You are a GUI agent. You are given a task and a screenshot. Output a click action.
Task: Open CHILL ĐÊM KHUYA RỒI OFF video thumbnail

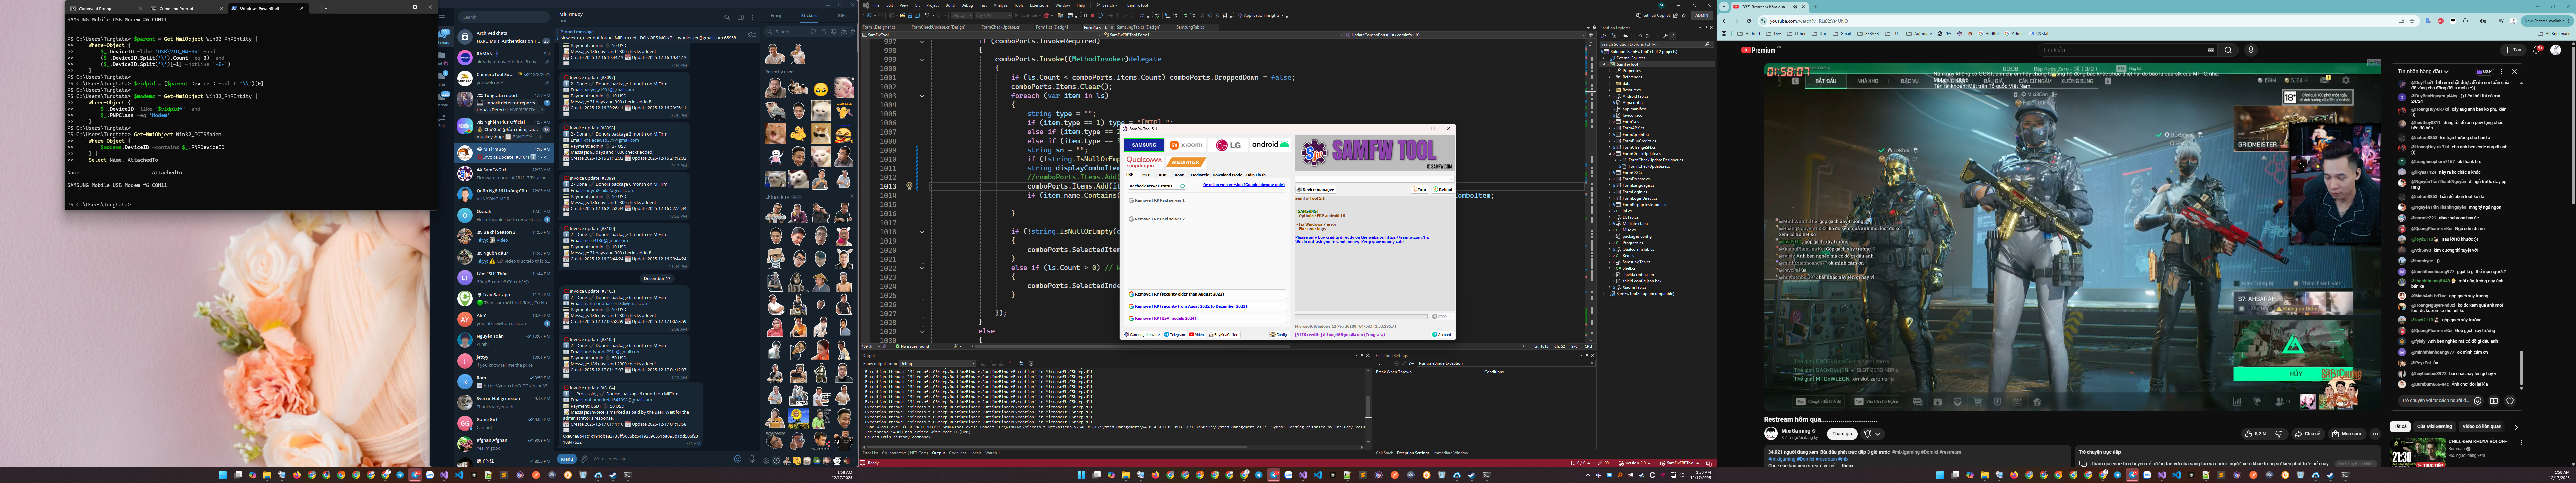pos(2417,453)
